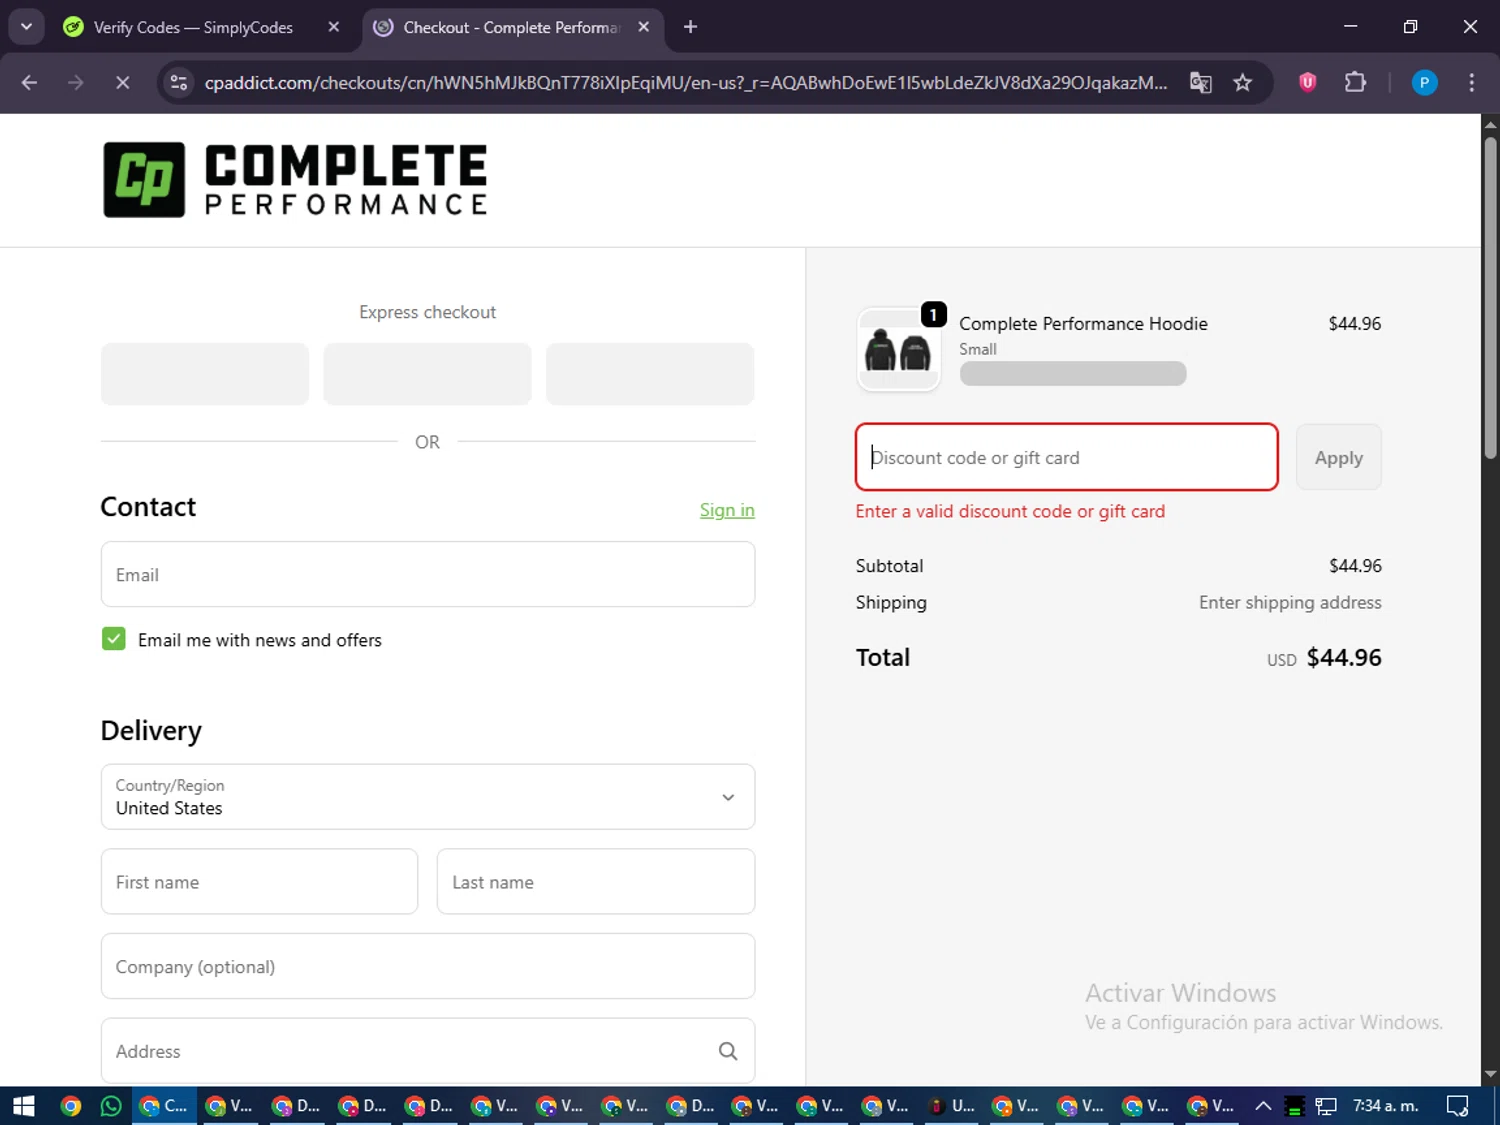
Task: Click the Express checkout heading
Action: (427, 312)
